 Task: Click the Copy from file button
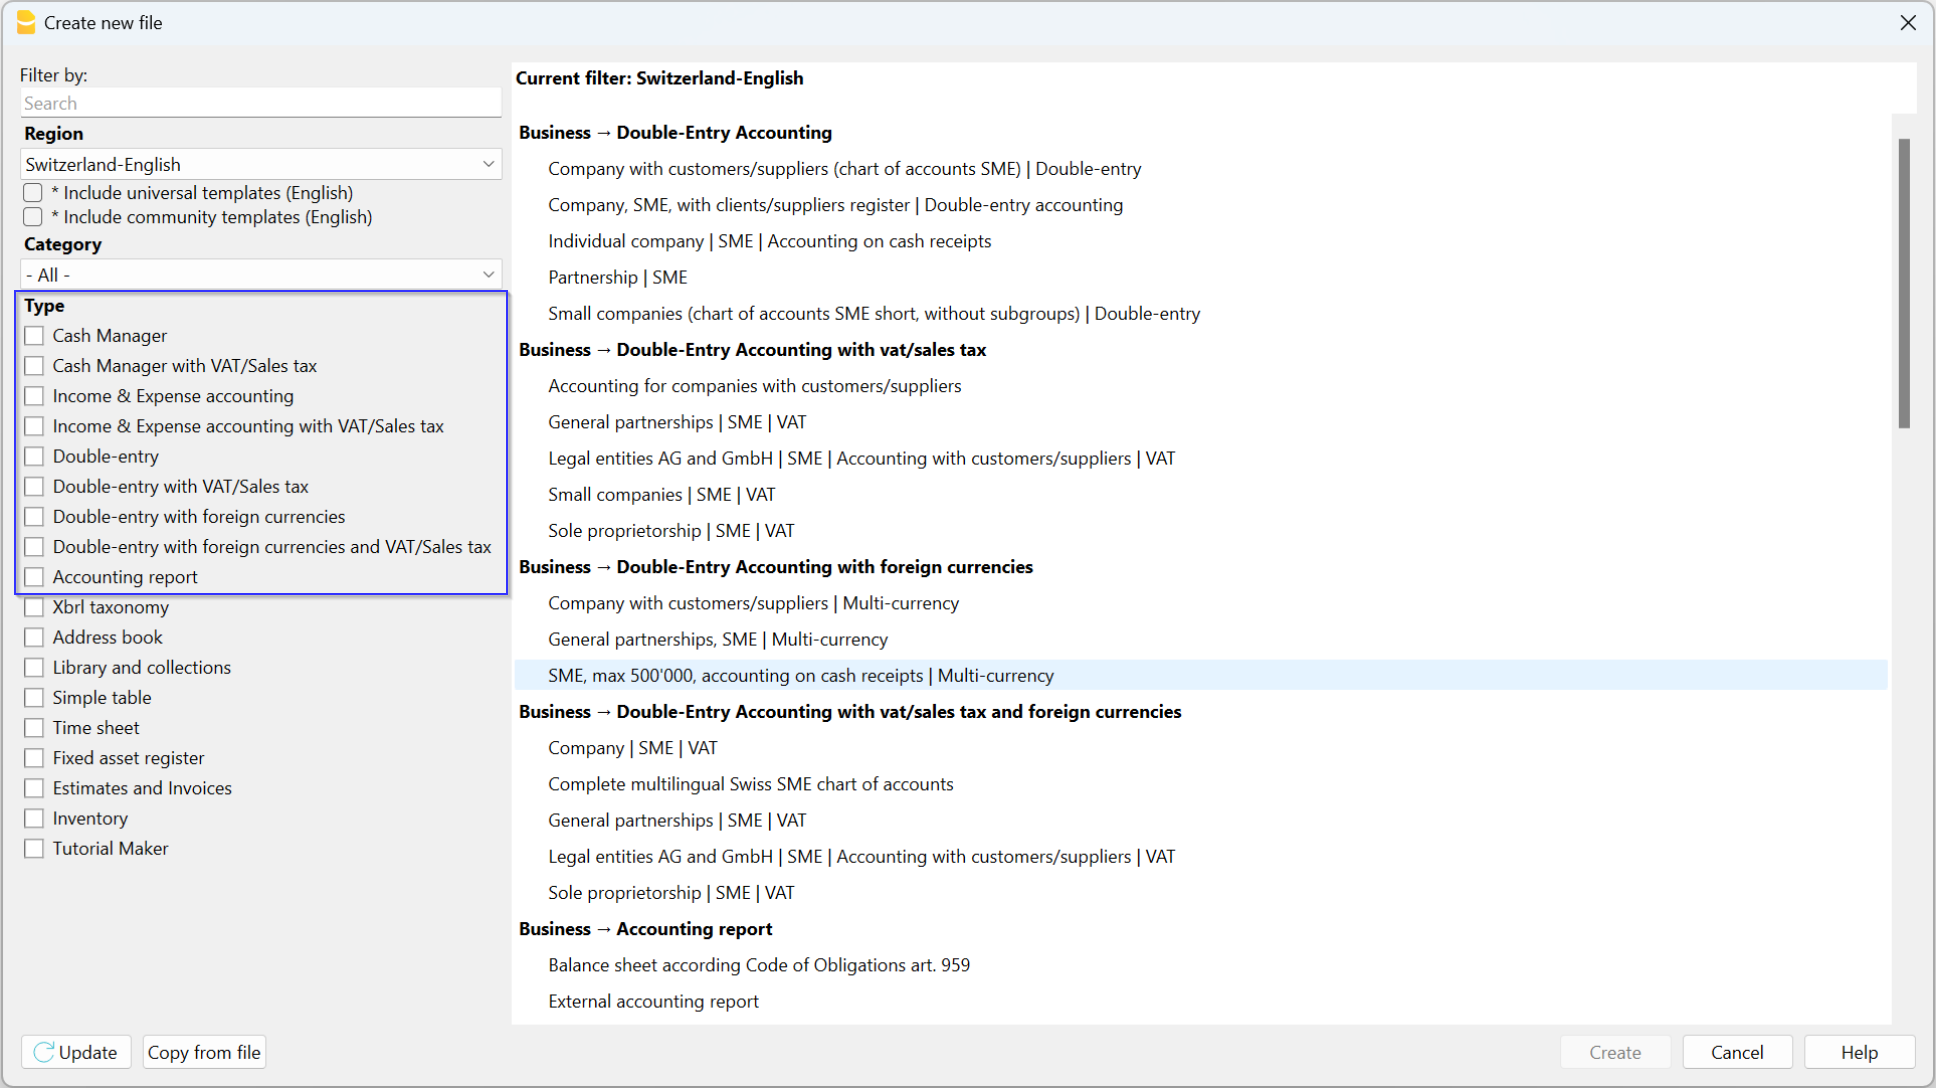(204, 1052)
